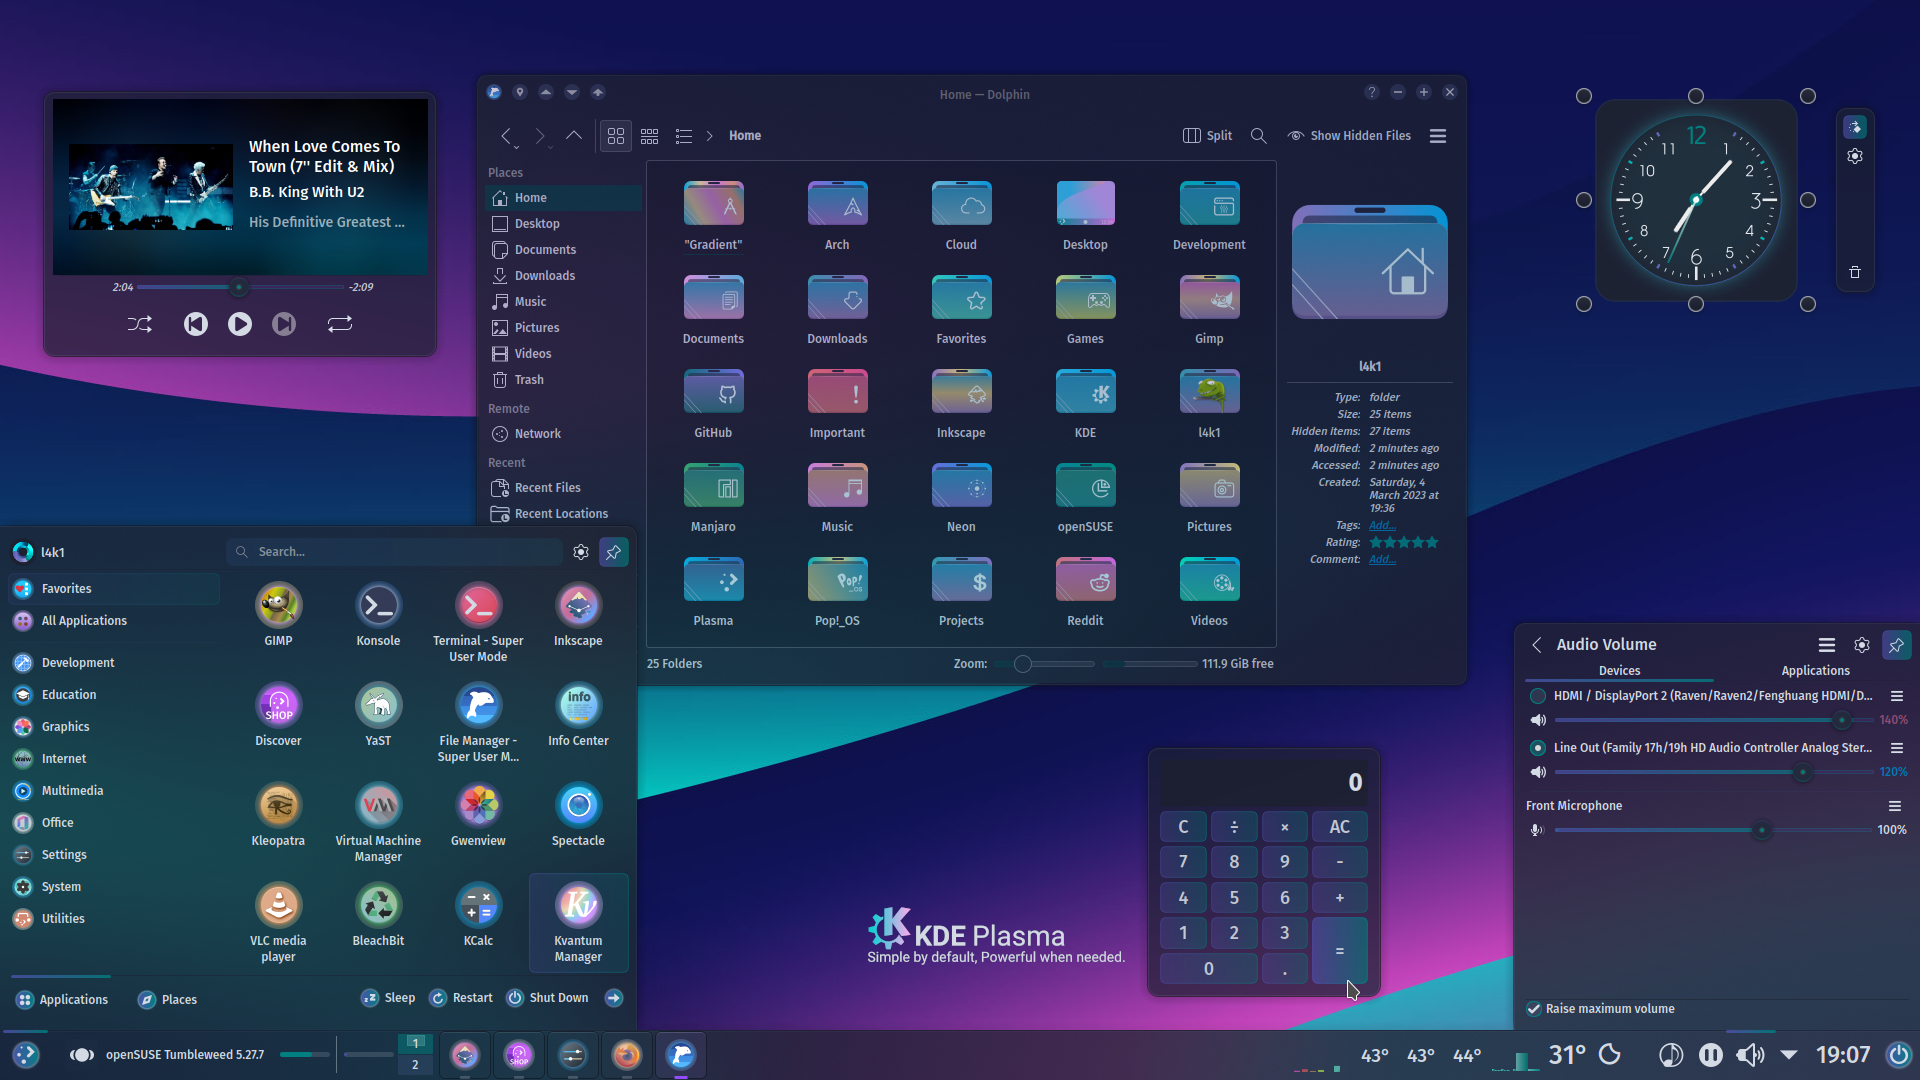
Task: Switch to the Places tab in the launcher
Action: [167, 998]
